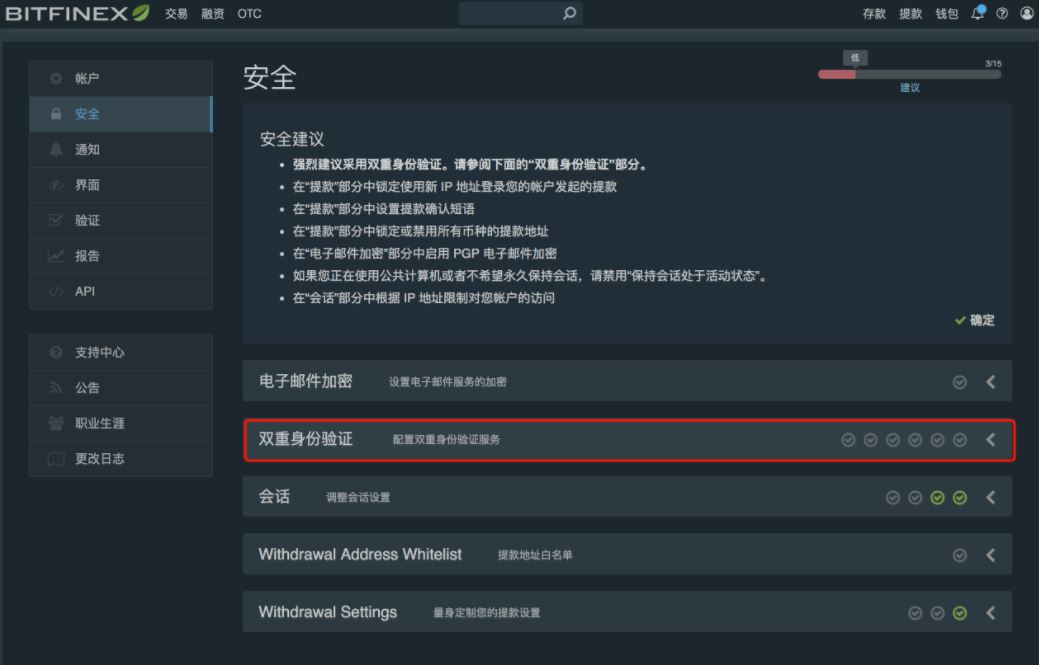Select 通知 in the sidebar
The width and height of the screenshot is (1039, 665).
121,150
